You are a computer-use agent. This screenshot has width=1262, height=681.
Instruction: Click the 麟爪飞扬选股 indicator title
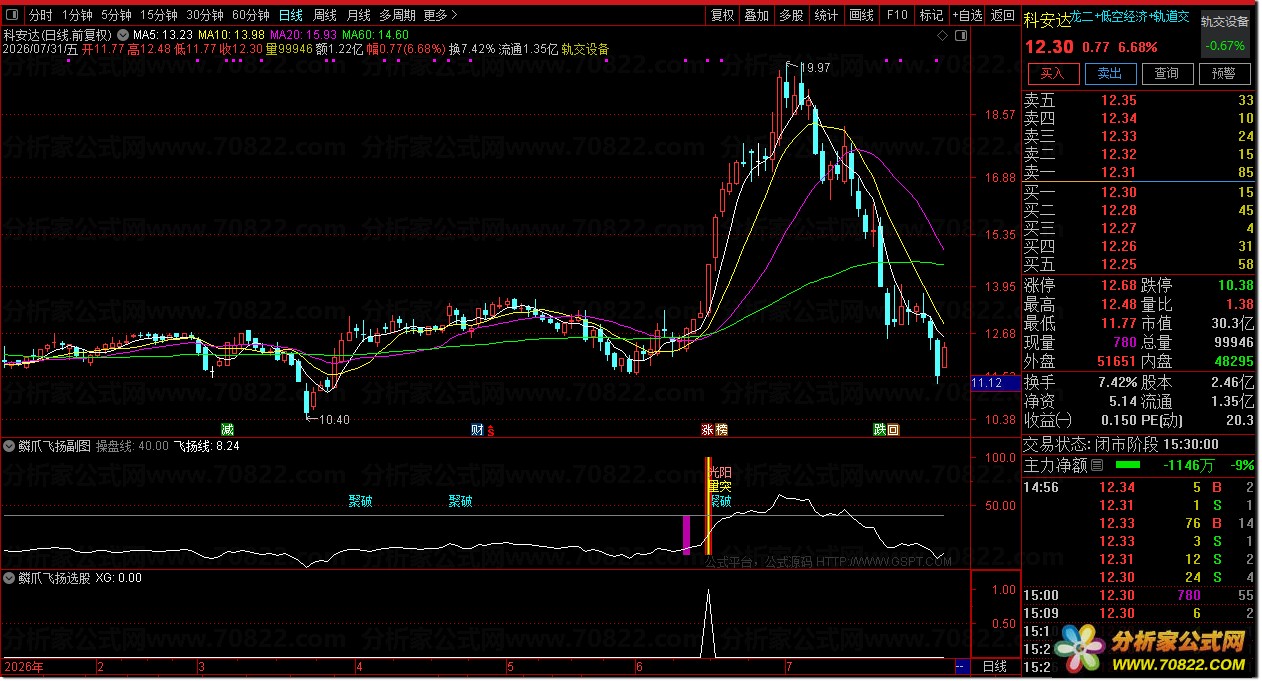coord(55,578)
